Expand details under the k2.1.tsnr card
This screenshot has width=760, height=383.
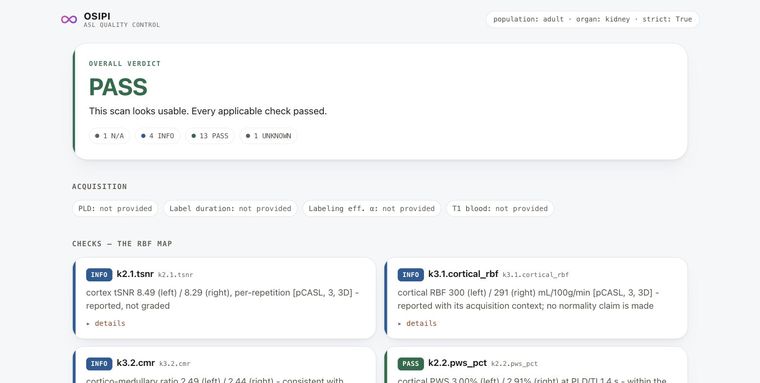106,323
